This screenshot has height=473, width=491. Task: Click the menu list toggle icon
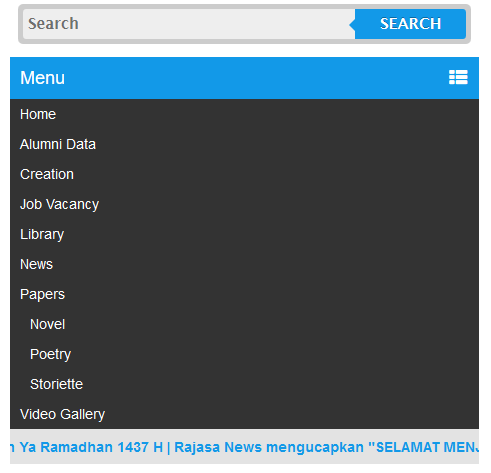coord(458,77)
